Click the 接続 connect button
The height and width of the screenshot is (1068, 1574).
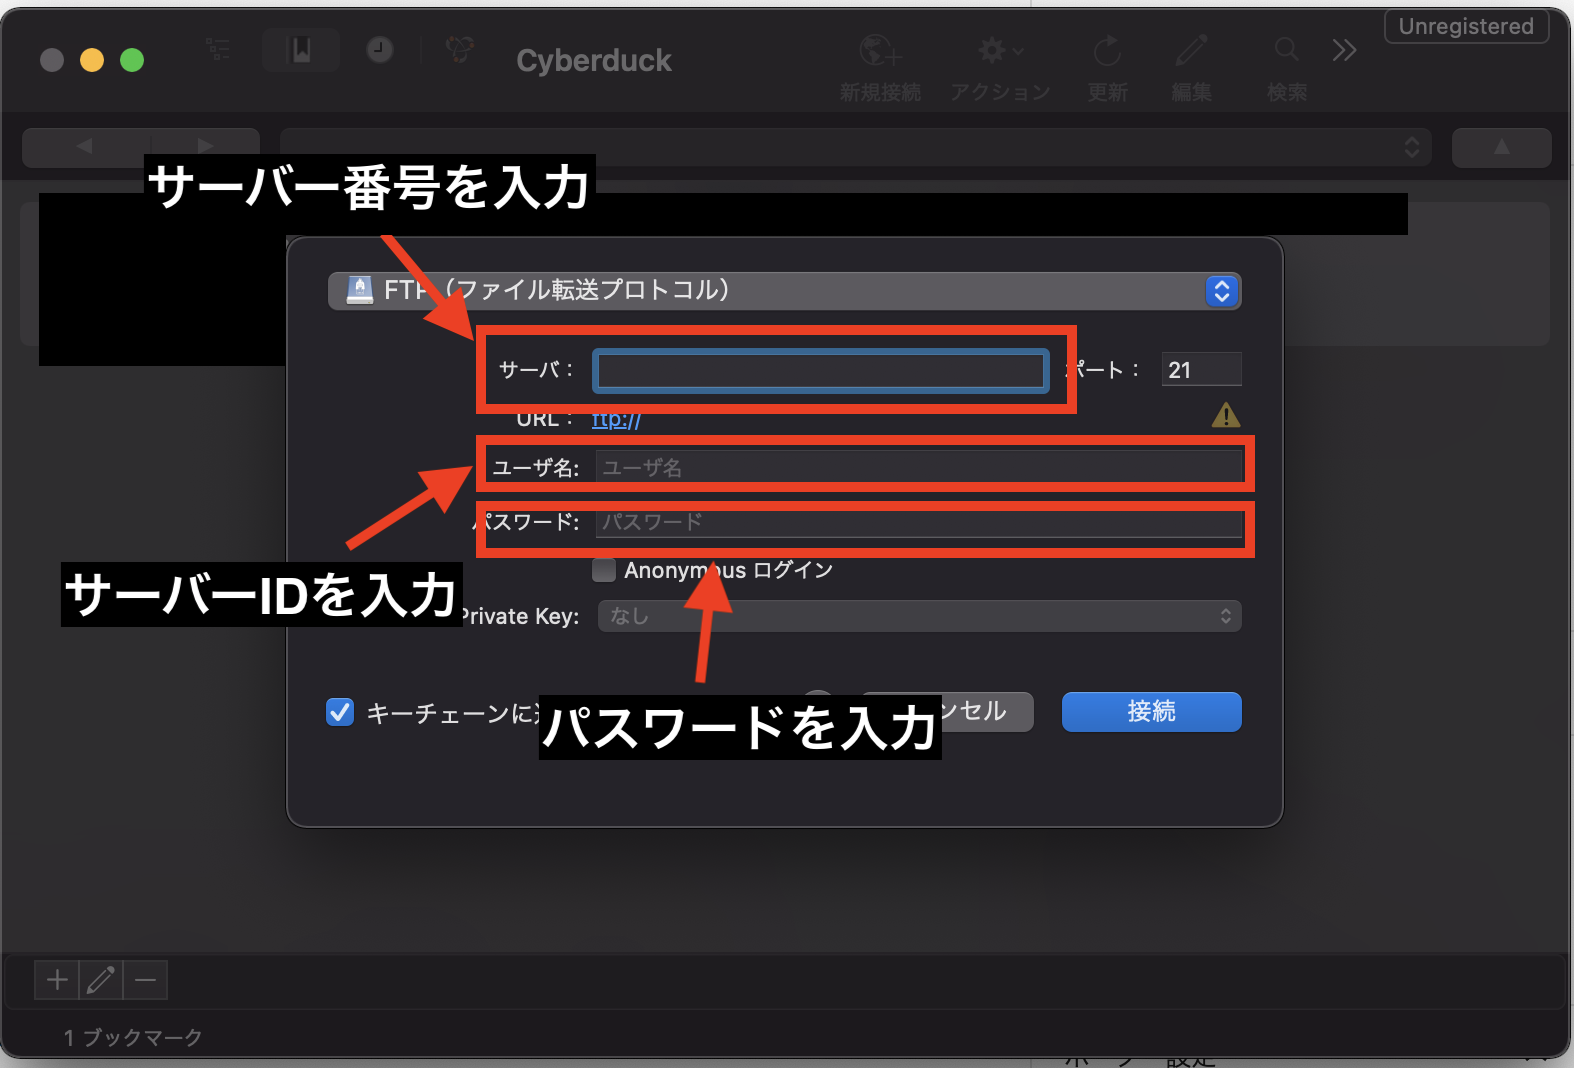click(x=1151, y=711)
